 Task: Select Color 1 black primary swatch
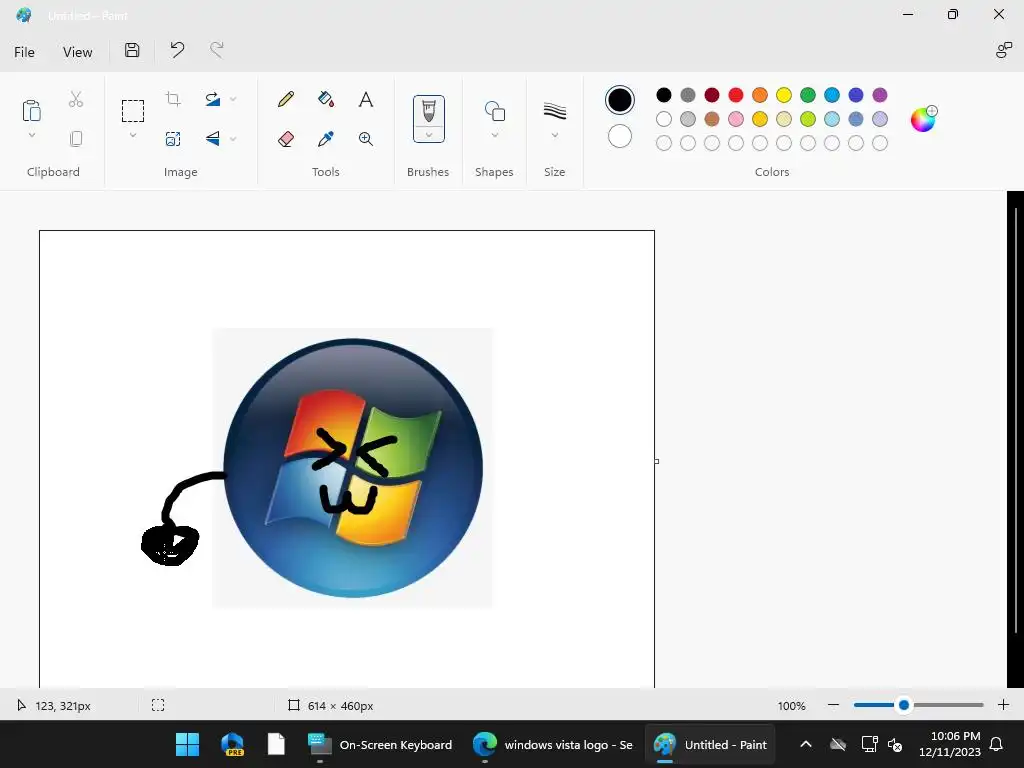[x=619, y=100]
